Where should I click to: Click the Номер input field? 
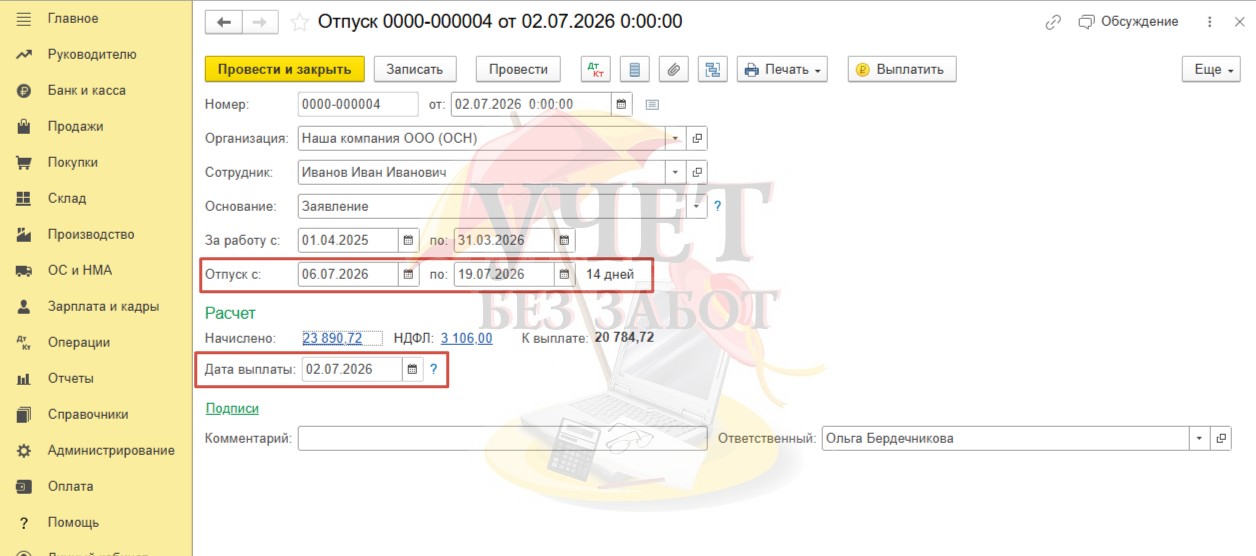pyautogui.click(x=358, y=104)
